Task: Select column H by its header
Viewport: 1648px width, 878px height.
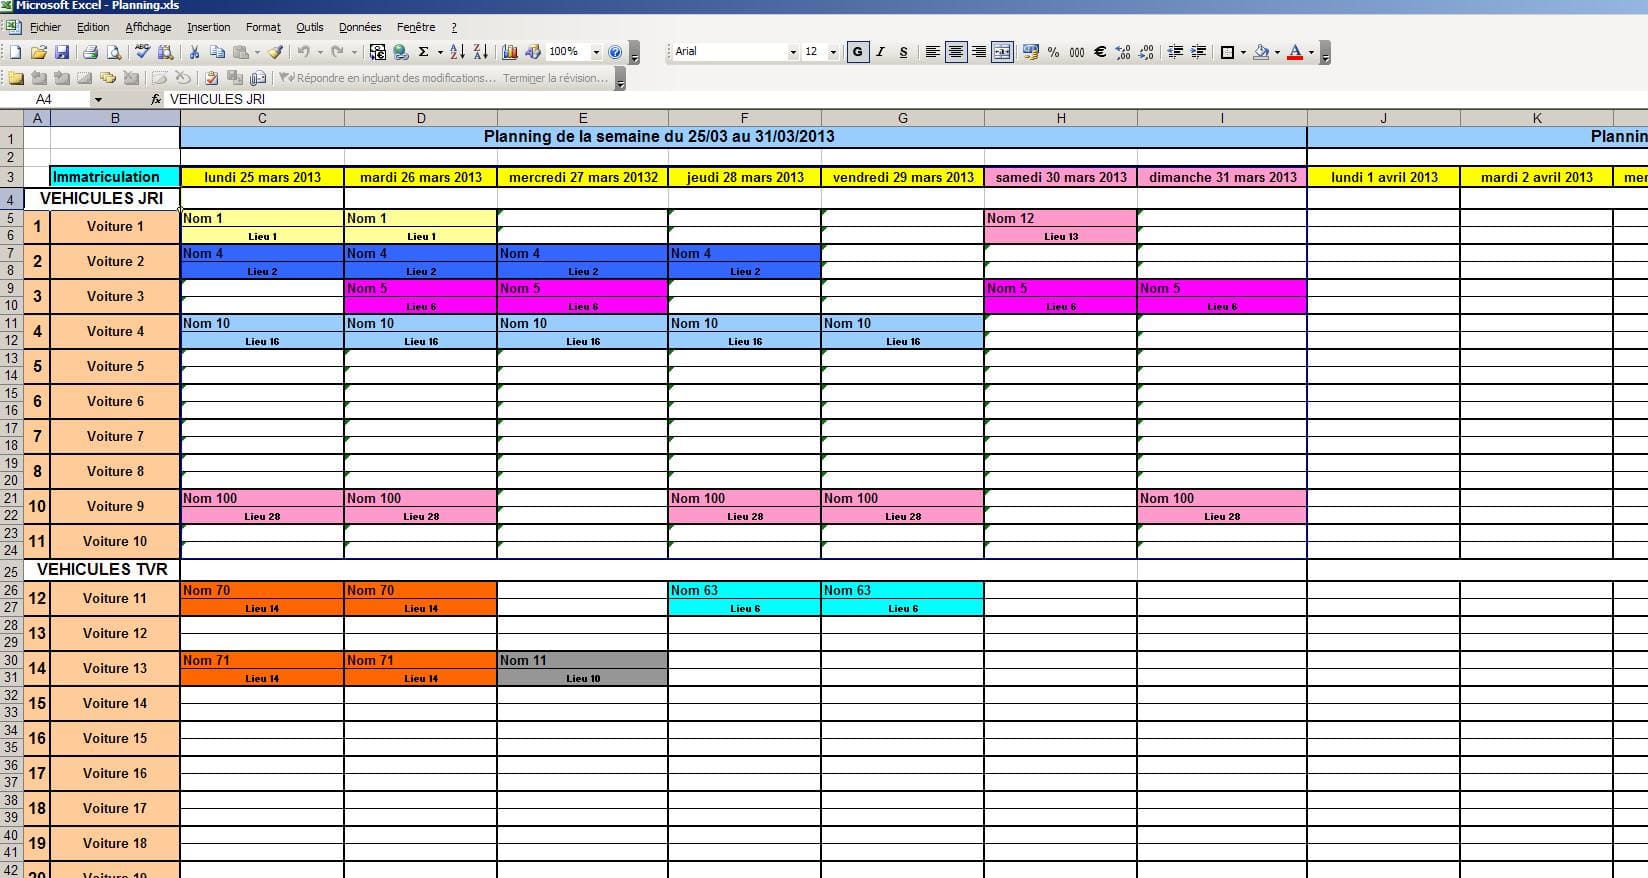Action: coord(1061,118)
